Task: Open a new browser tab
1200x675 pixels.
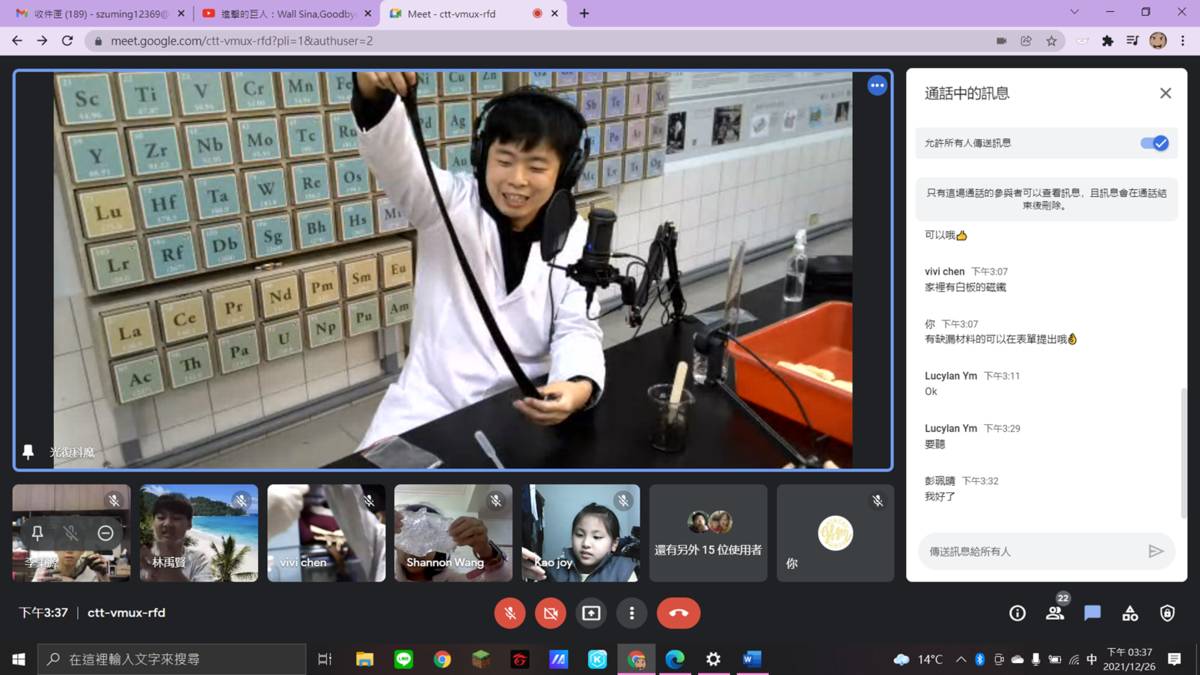Action: (584, 14)
